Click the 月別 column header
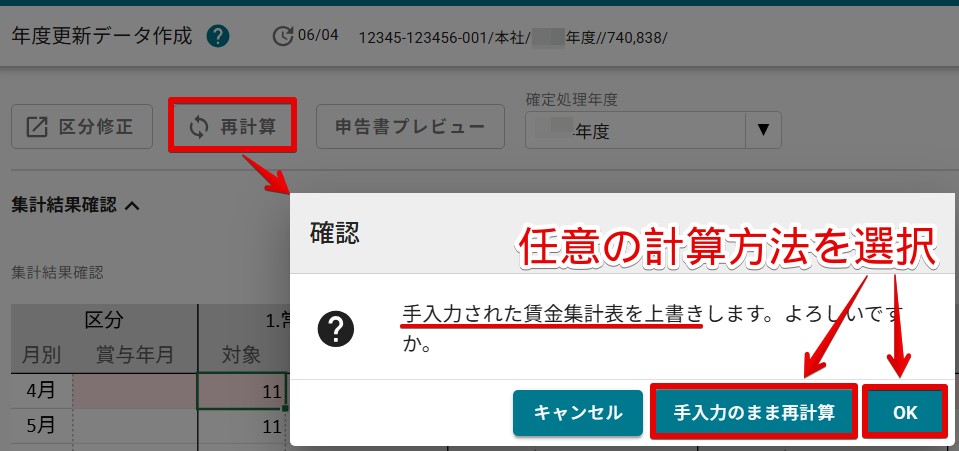 click(x=41, y=354)
